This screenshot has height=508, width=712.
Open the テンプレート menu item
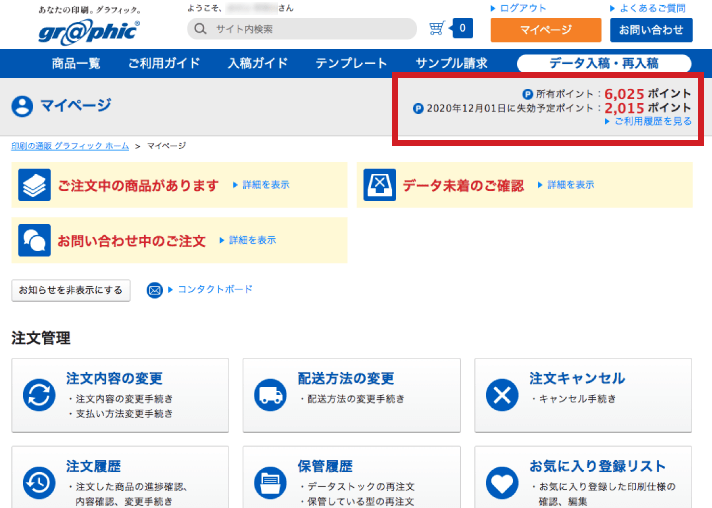(351, 63)
